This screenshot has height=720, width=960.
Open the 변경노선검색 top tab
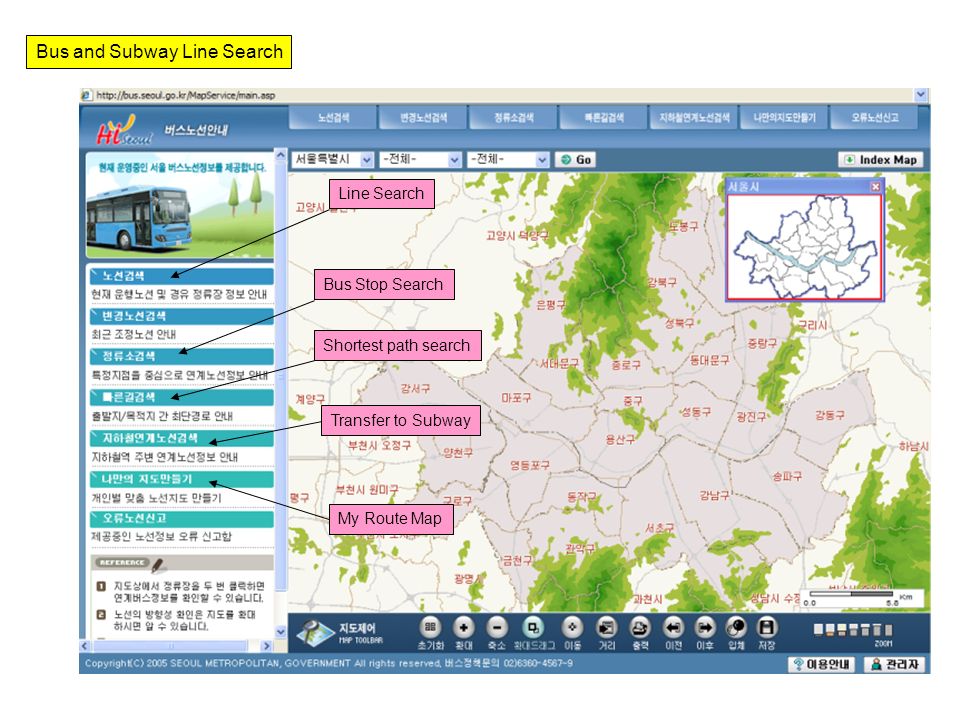423,118
